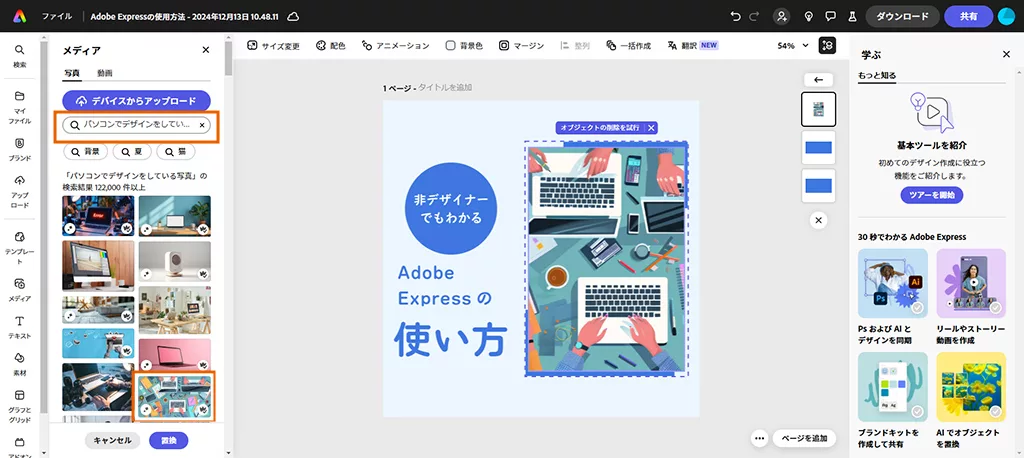Viewport: 1024px width, 458px height.
Task: Open the テンプレート panel
Action: 20,248
